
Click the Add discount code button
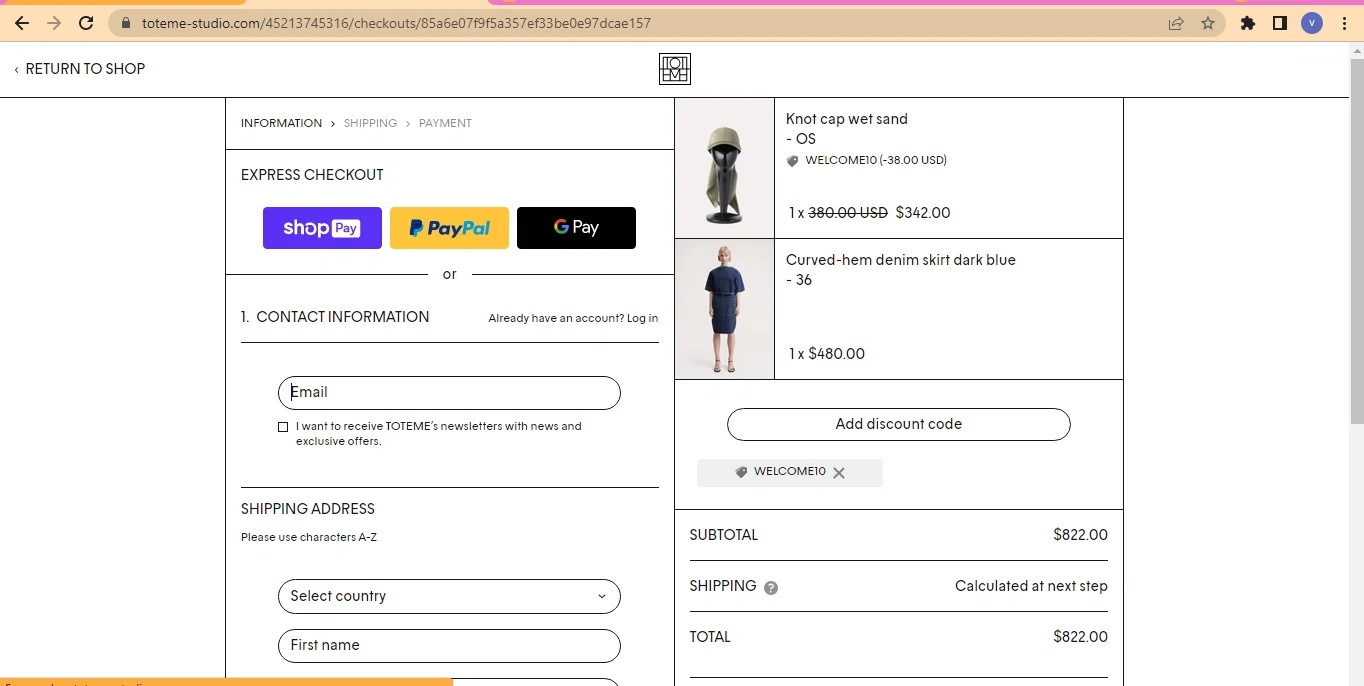pyautogui.click(x=898, y=424)
